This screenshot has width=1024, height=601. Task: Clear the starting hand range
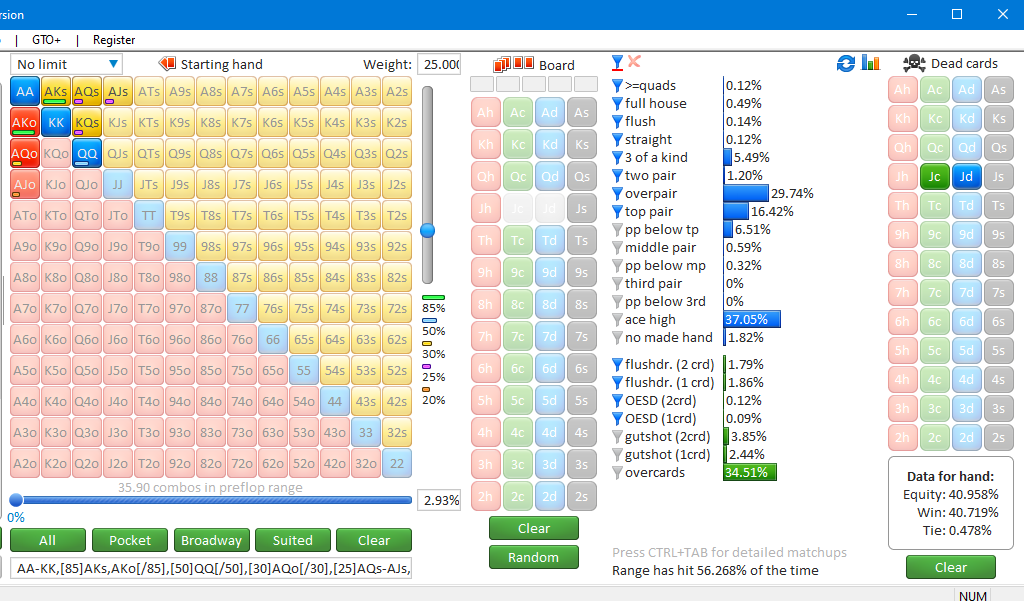[374, 540]
